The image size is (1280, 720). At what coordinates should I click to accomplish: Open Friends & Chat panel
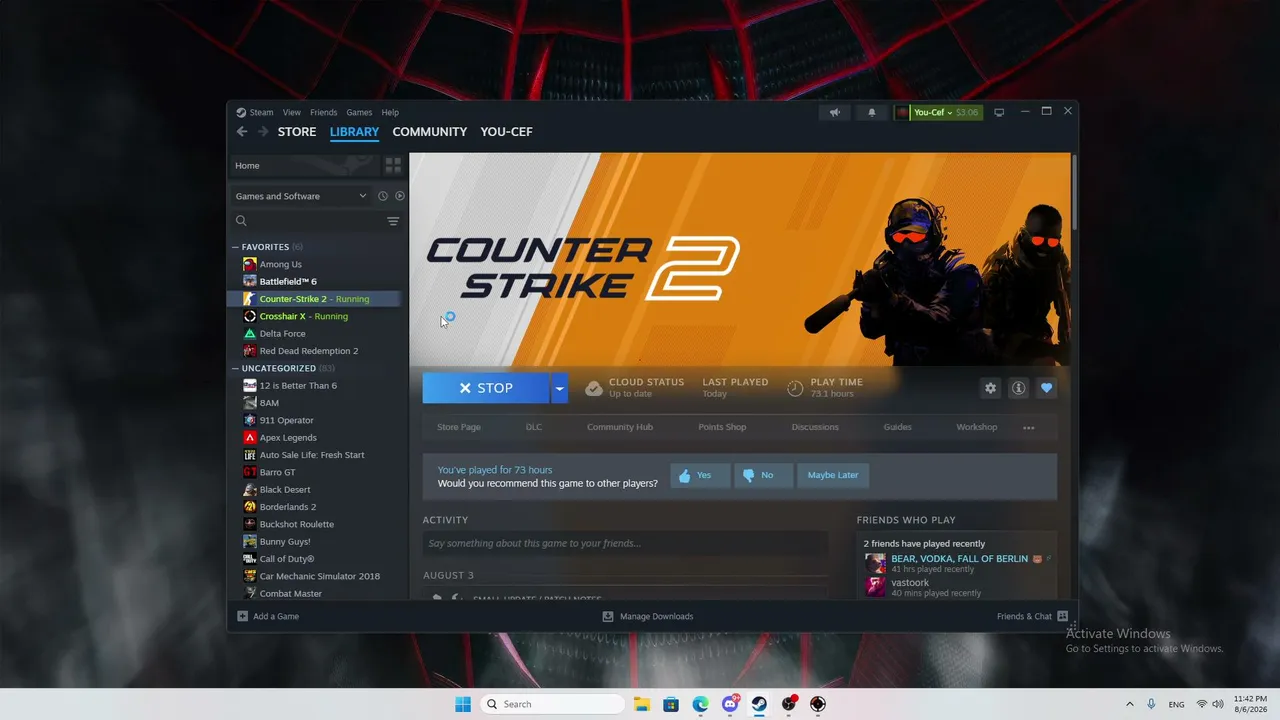pyautogui.click(x=1032, y=616)
